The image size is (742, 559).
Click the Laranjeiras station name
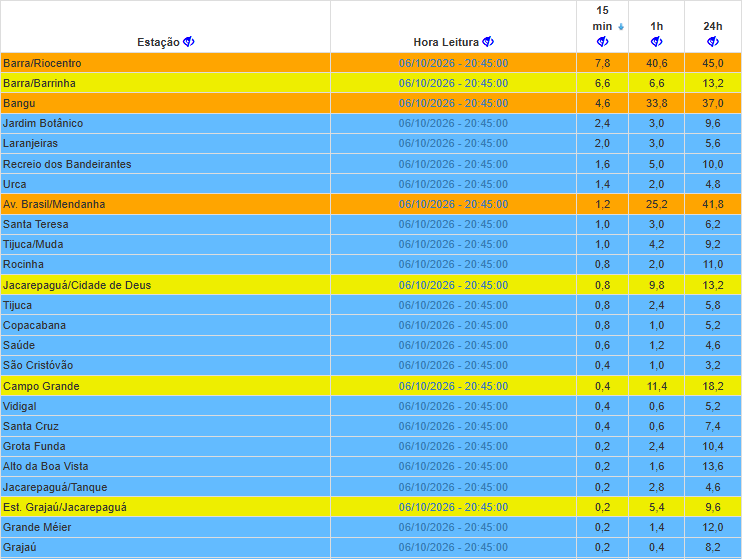click(x=30, y=143)
